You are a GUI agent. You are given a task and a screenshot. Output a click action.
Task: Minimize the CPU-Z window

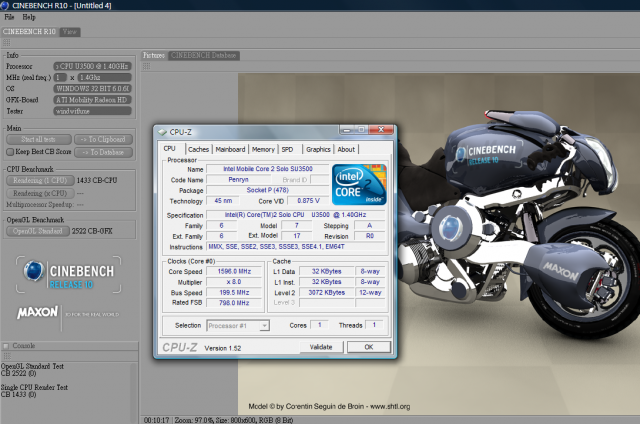[x=347, y=130]
